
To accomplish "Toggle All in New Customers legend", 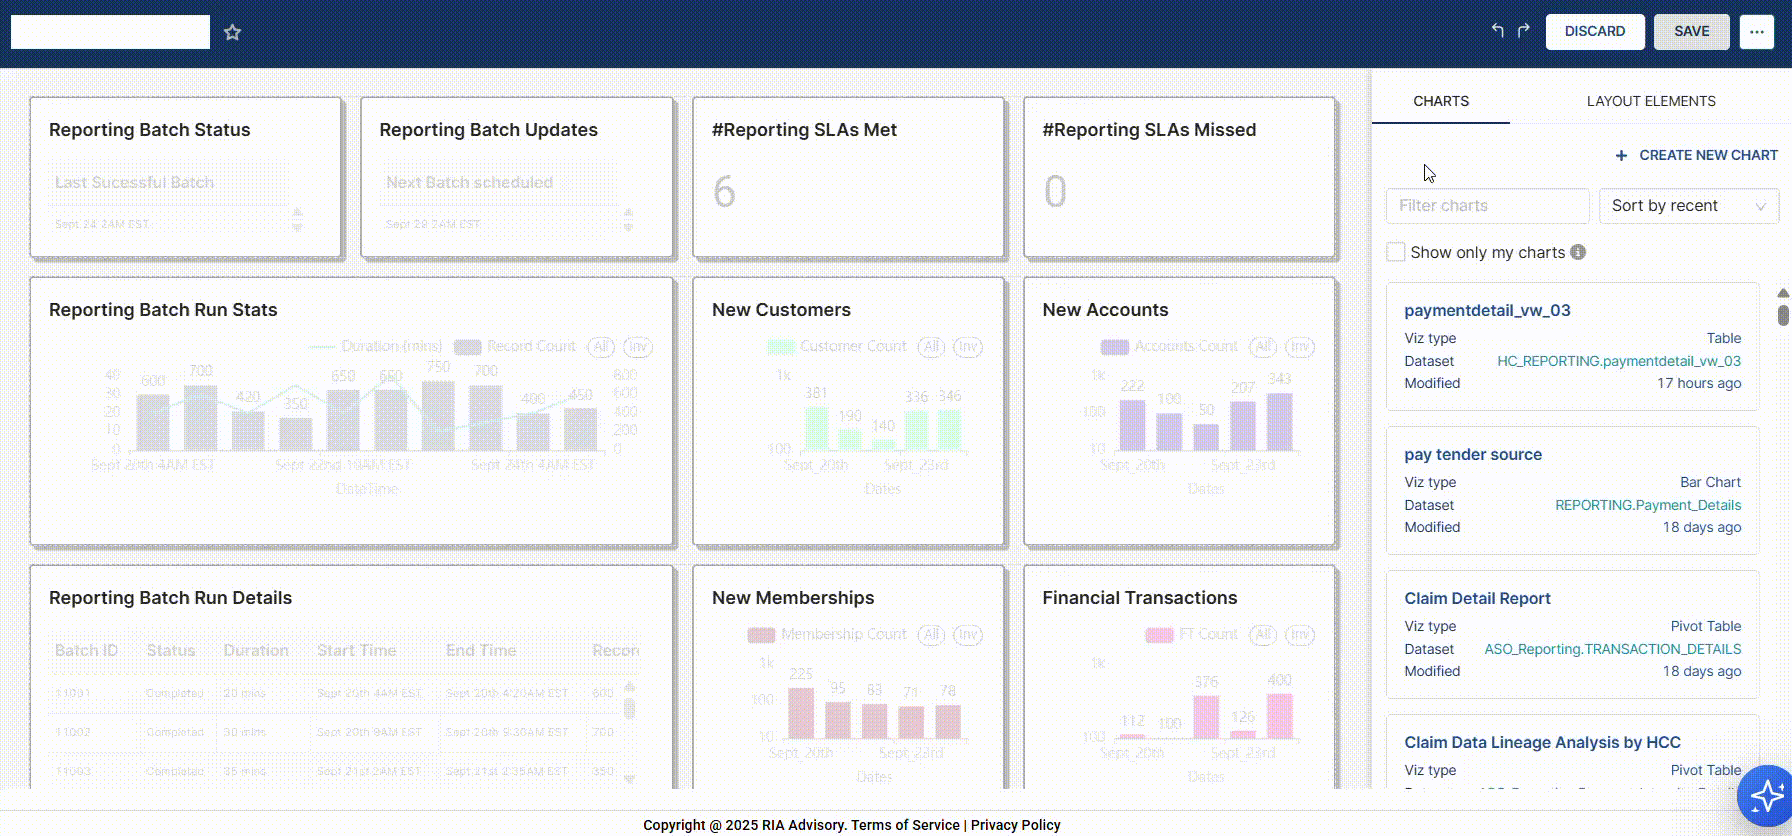I will (931, 347).
